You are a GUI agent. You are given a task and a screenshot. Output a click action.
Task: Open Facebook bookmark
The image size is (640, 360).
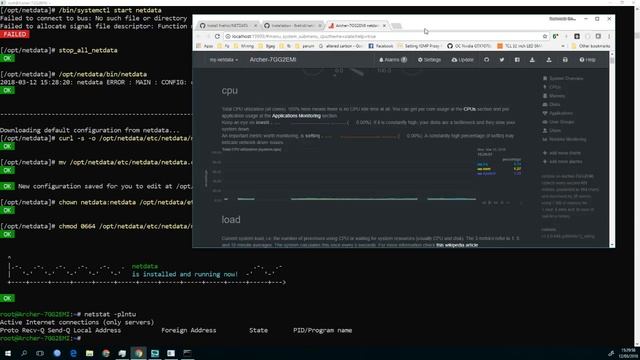381,46
